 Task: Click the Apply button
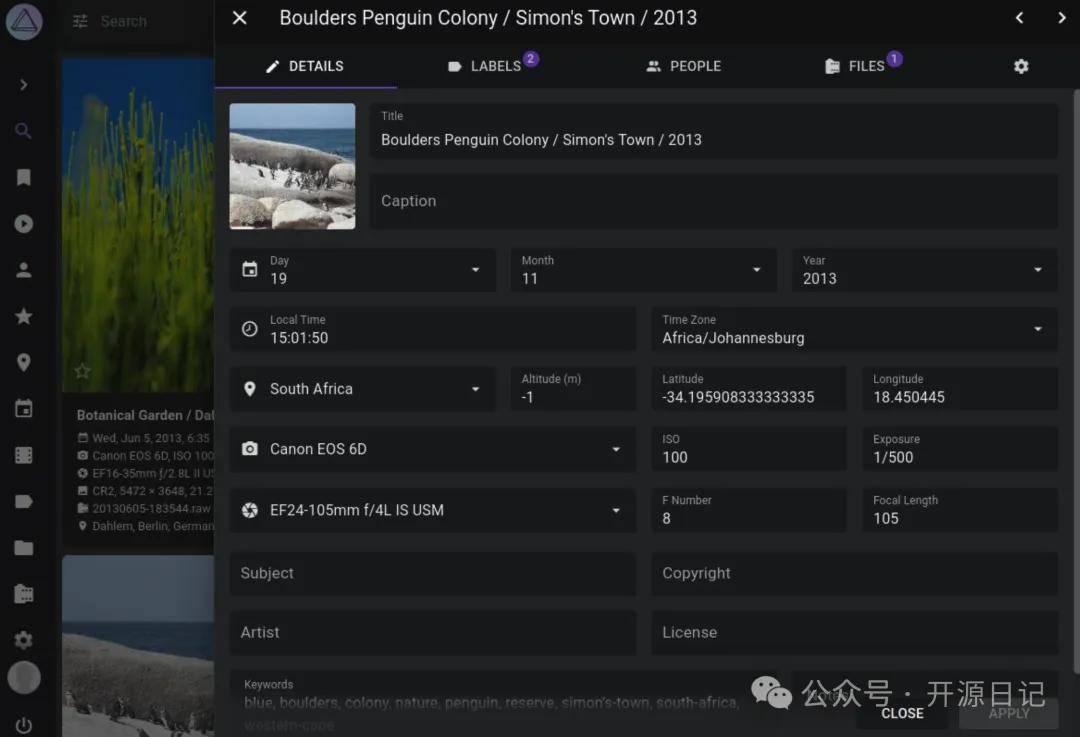click(x=1008, y=713)
